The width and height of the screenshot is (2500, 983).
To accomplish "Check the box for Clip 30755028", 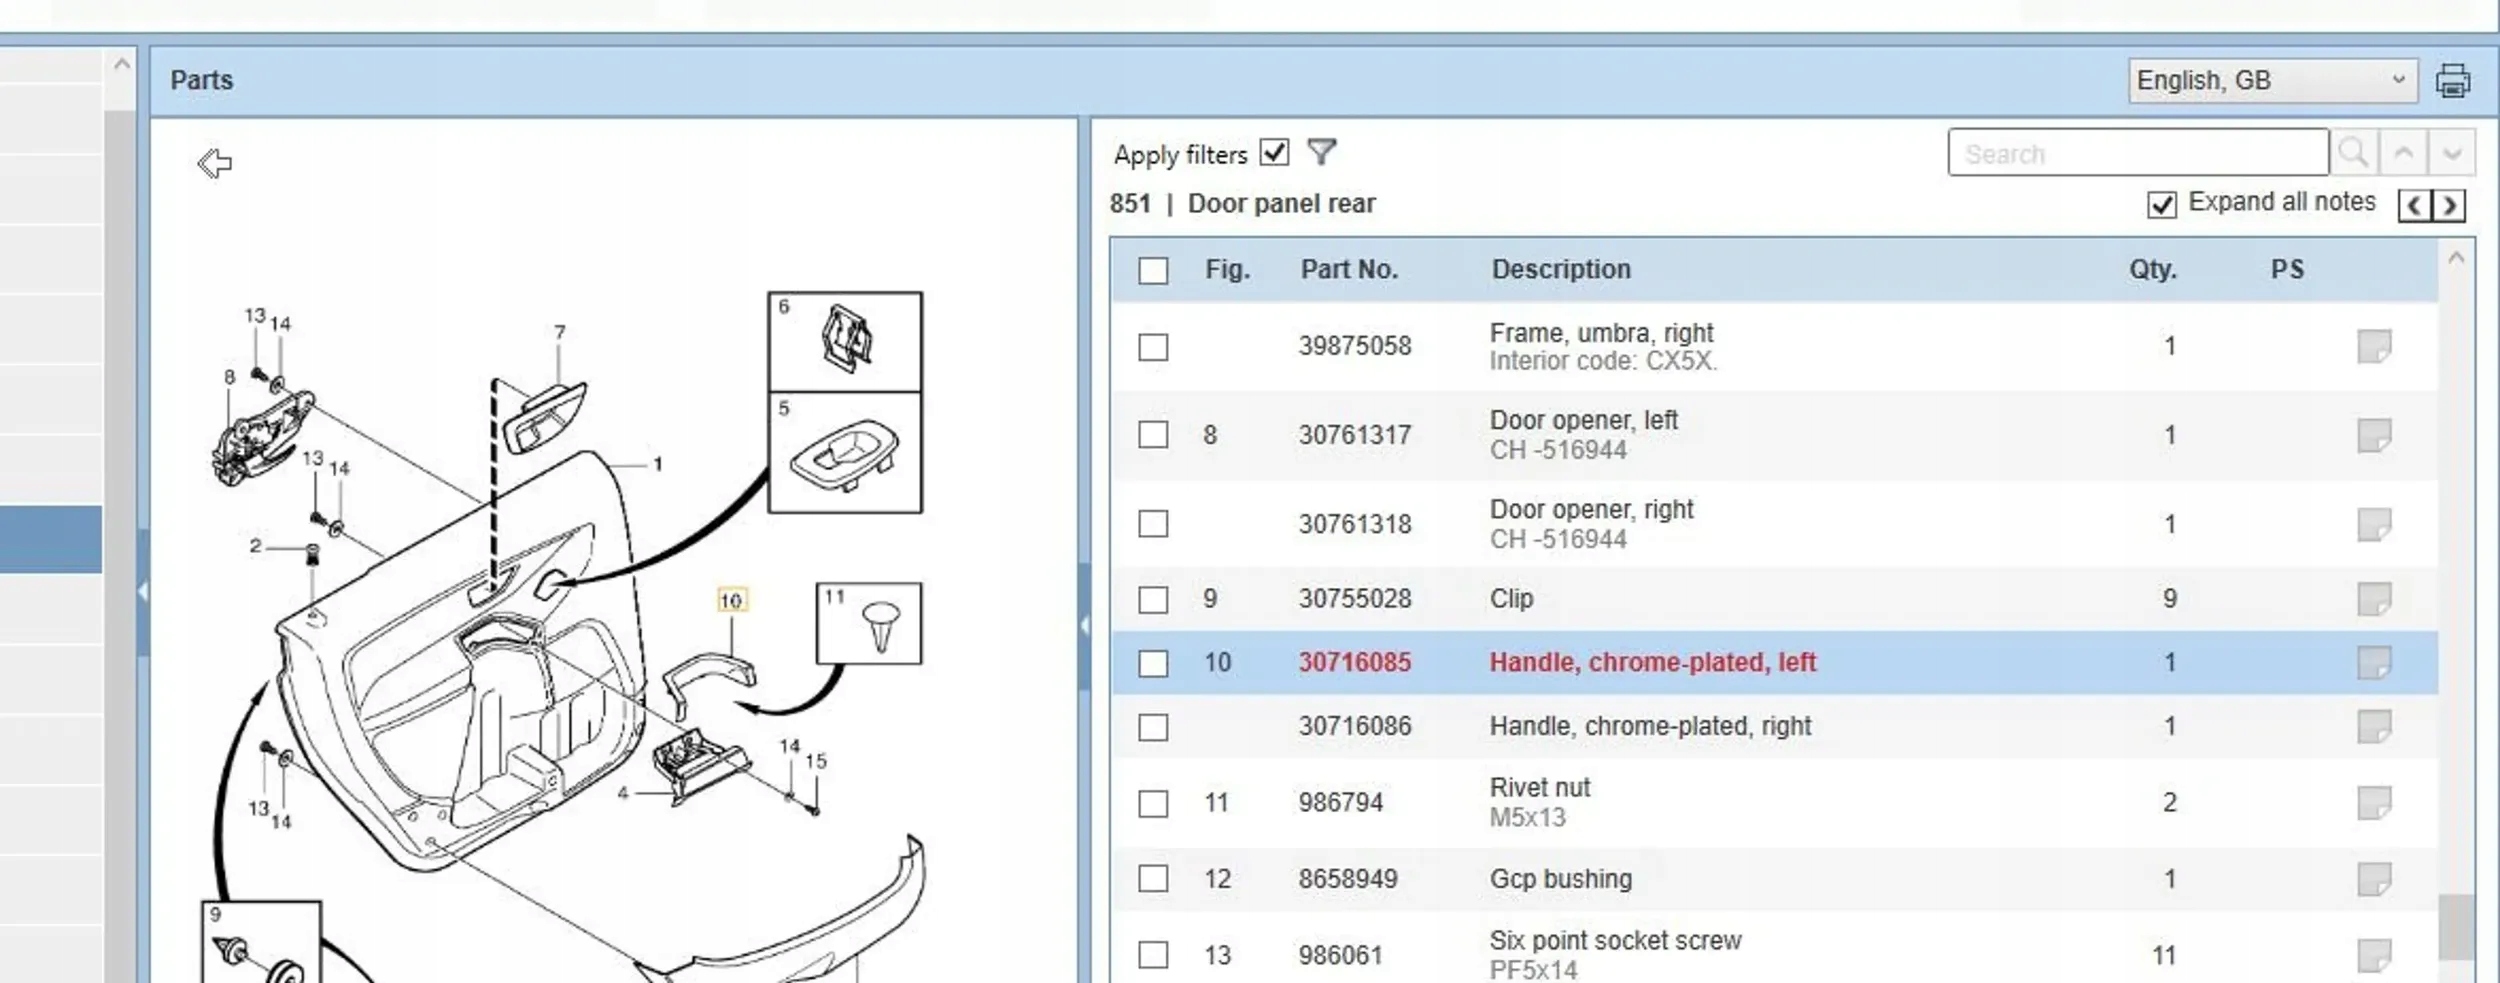I will click(x=1153, y=600).
